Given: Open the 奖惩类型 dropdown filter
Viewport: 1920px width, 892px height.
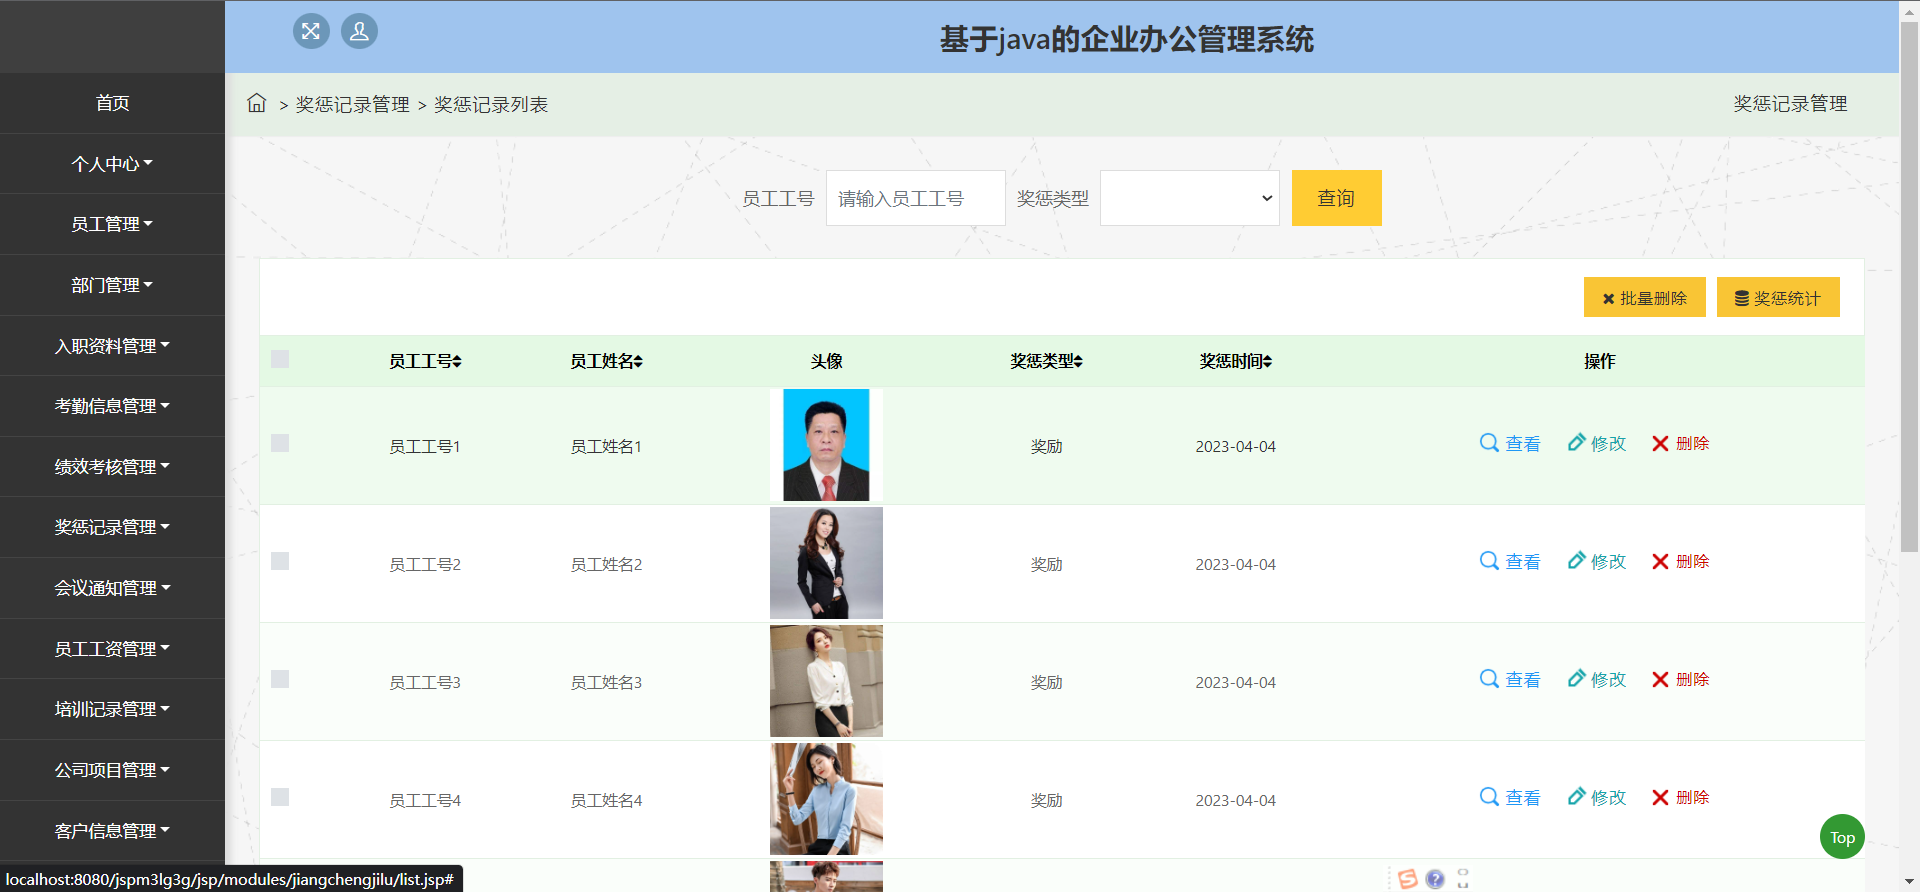Looking at the screenshot, I should point(1189,198).
